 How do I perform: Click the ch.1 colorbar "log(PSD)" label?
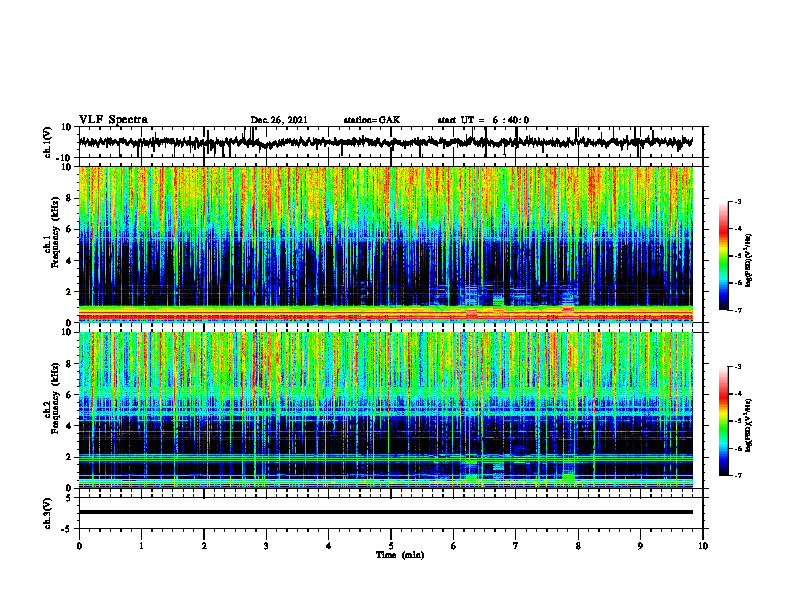[x=749, y=261]
